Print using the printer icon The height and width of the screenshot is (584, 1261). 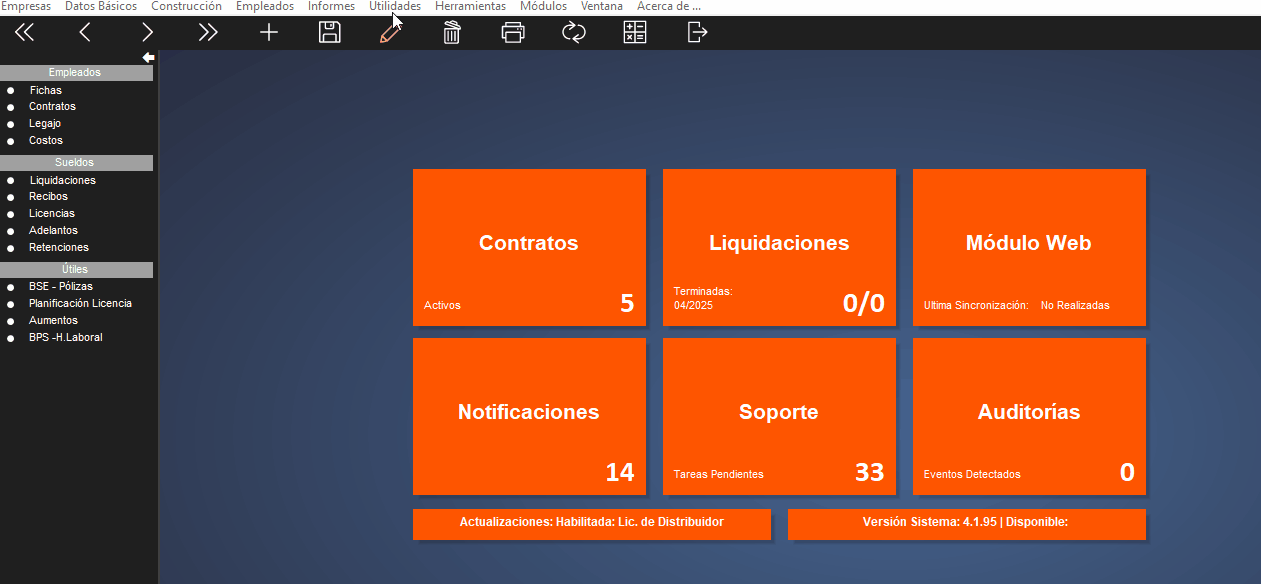click(x=513, y=32)
